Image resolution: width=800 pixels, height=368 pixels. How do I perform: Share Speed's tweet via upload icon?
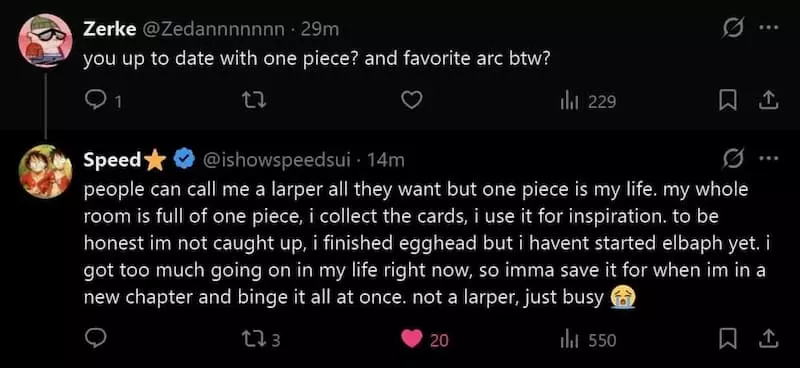(770, 339)
